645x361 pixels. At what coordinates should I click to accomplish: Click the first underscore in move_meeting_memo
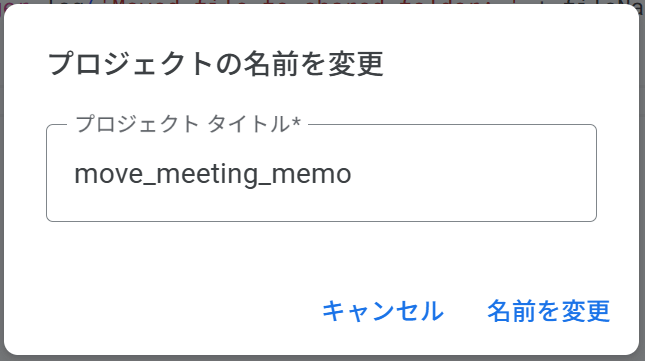click(x=149, y=184)
